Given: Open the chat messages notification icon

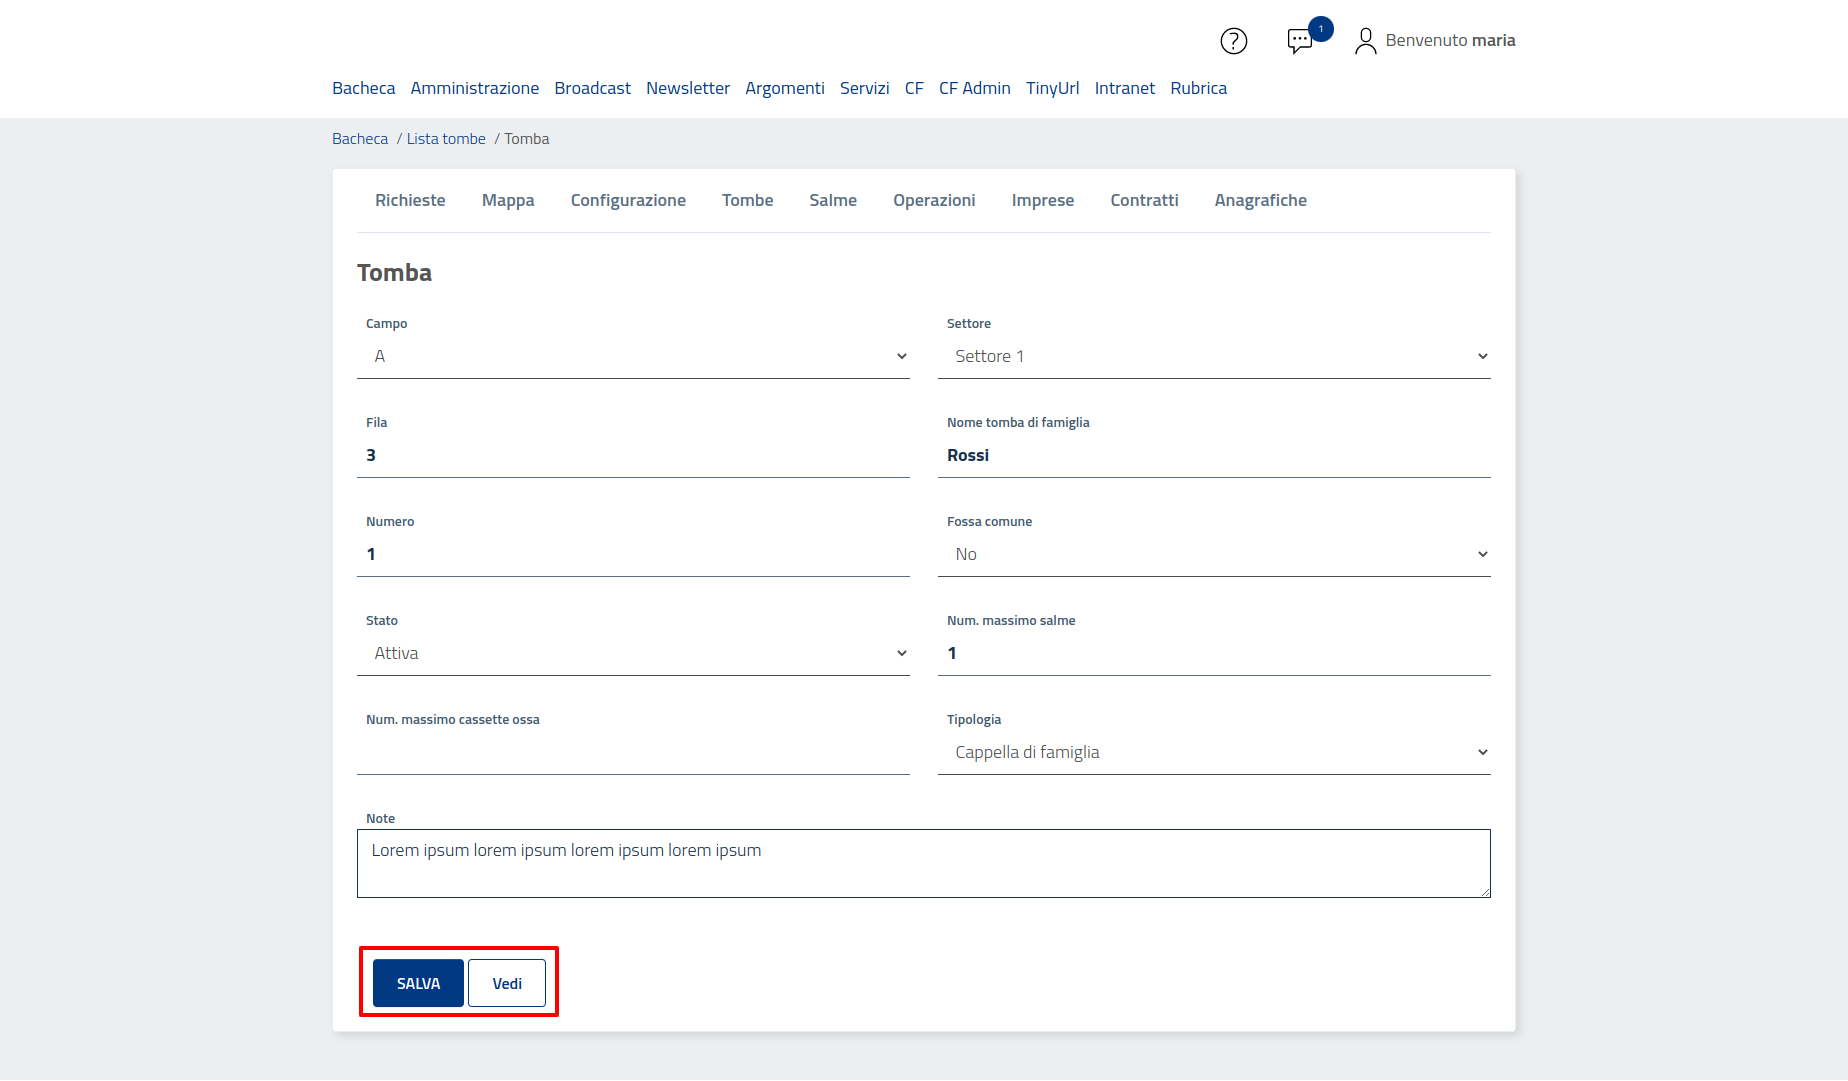Looking at the screenshot, I should (x=1300, y=41).
